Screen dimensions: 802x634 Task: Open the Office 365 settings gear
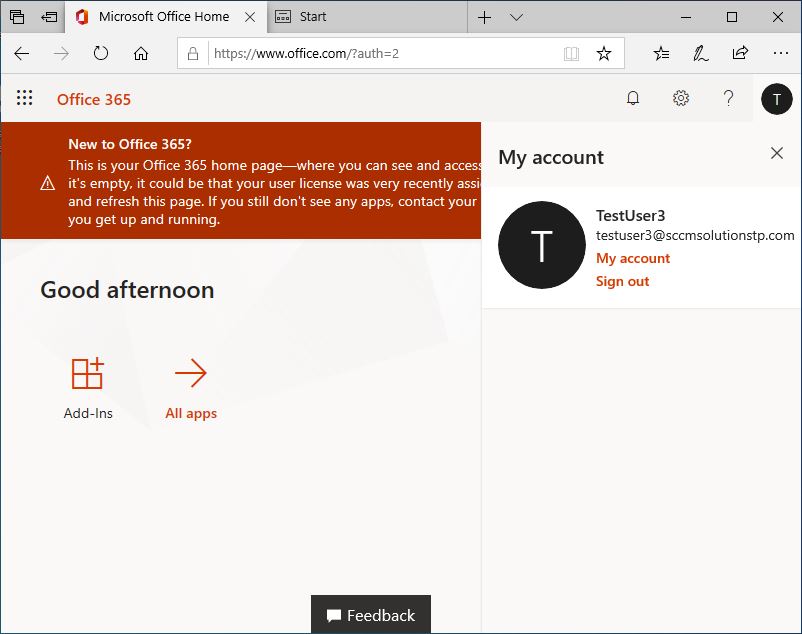coord(681,98)
